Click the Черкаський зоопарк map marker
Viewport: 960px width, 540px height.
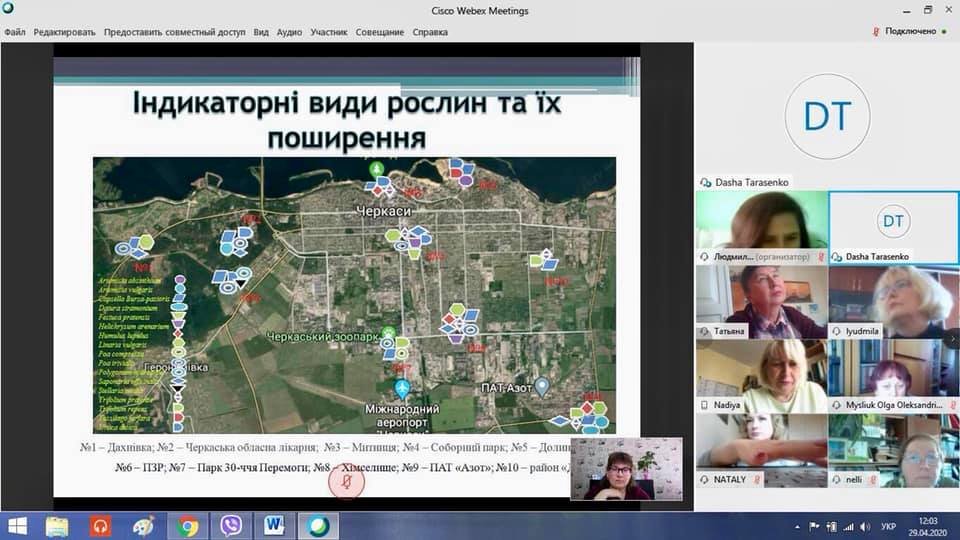click(388, 333)
